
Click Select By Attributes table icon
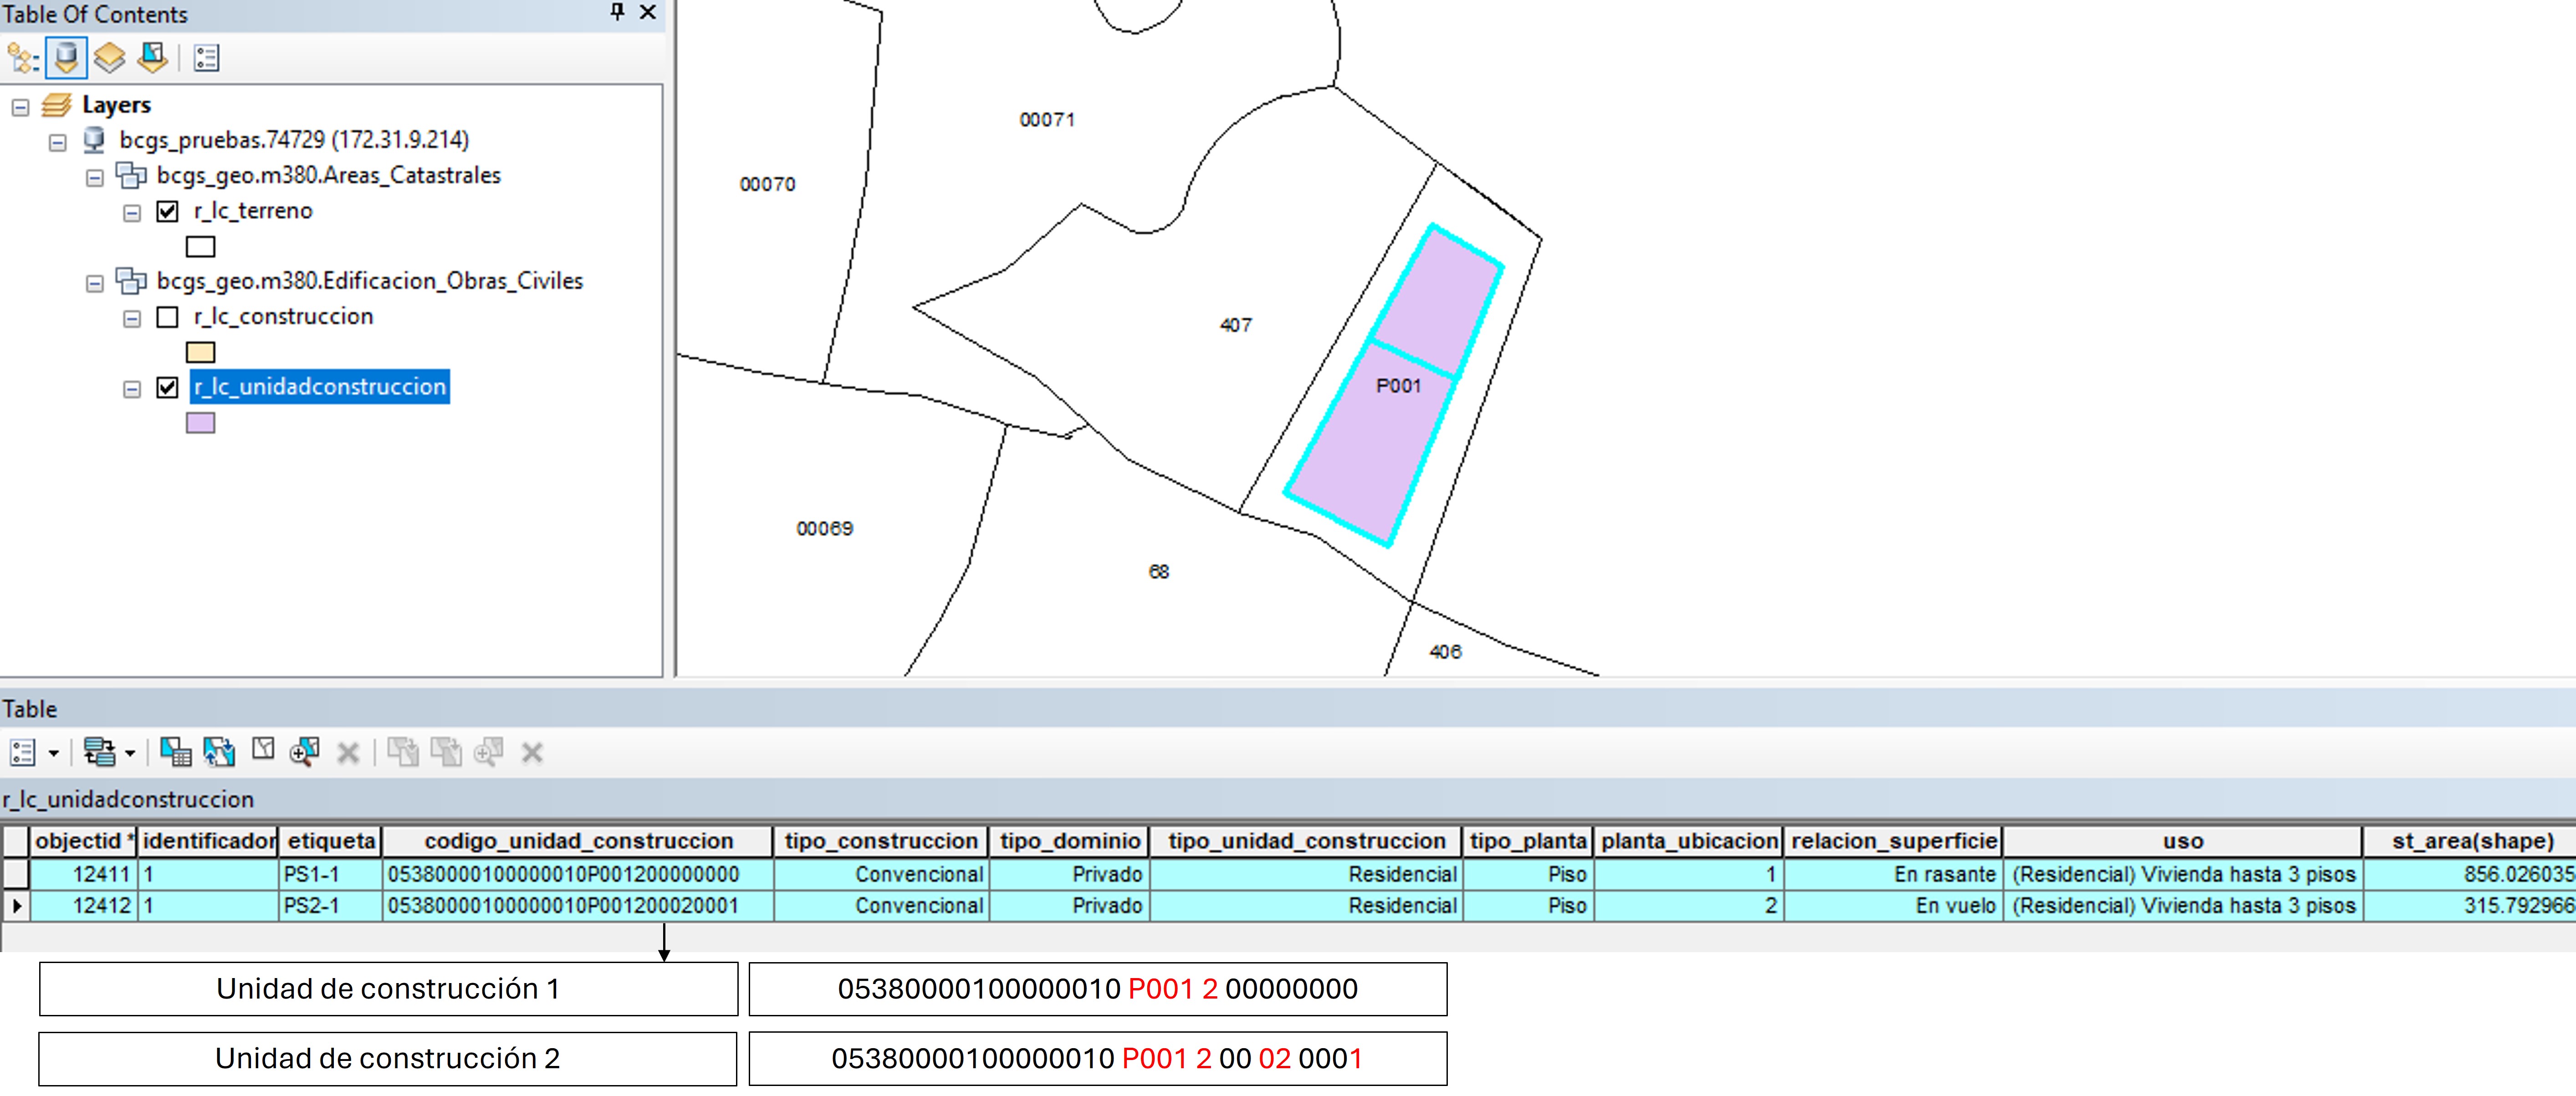(x=176, y=752)
